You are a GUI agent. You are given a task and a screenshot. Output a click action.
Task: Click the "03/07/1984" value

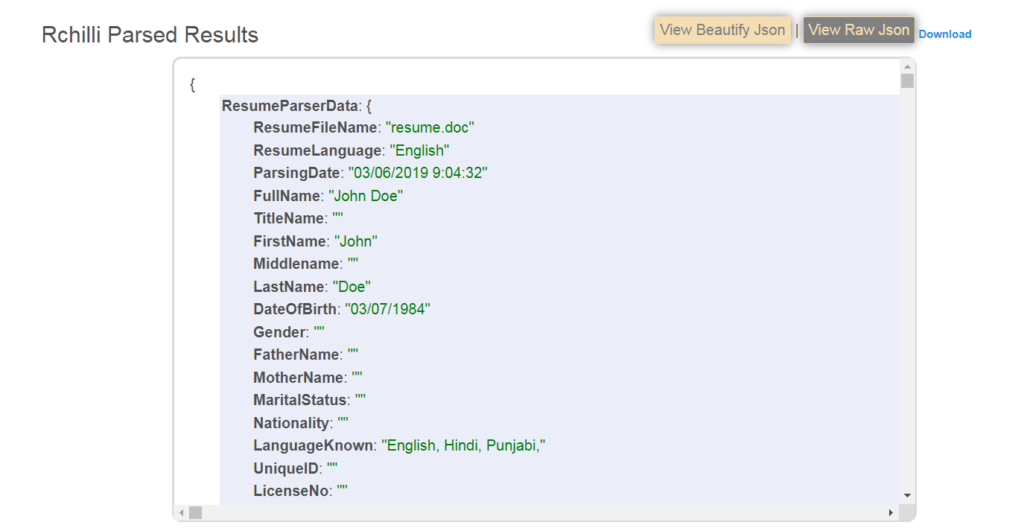coord(388,309)
